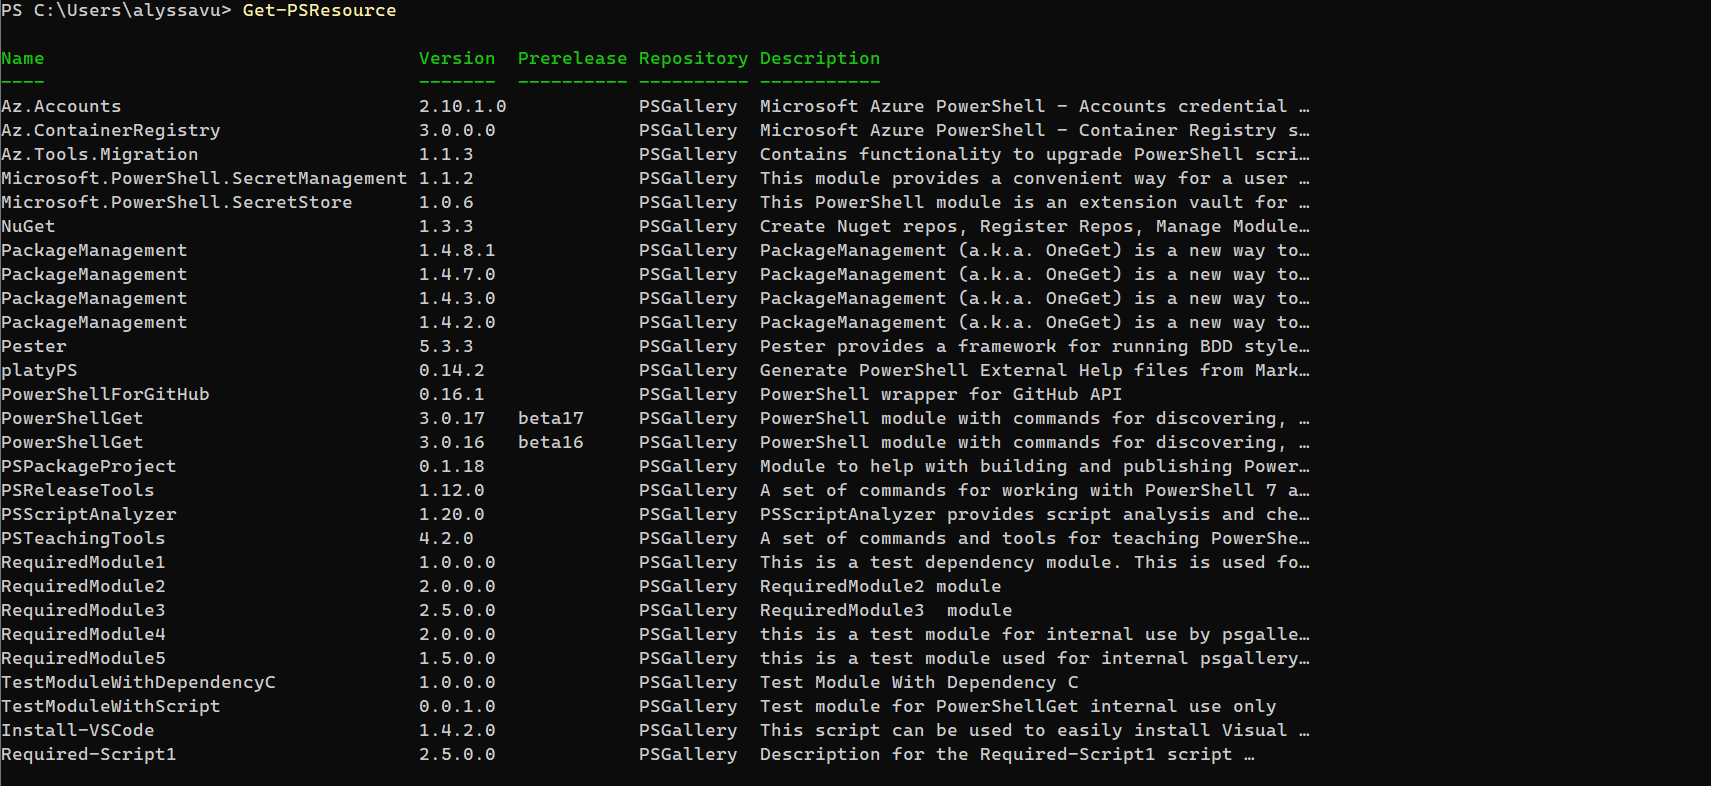
Task: Click Microsoft.PowerShell.SecretManagement name
Action: click(x=204, y=178)
